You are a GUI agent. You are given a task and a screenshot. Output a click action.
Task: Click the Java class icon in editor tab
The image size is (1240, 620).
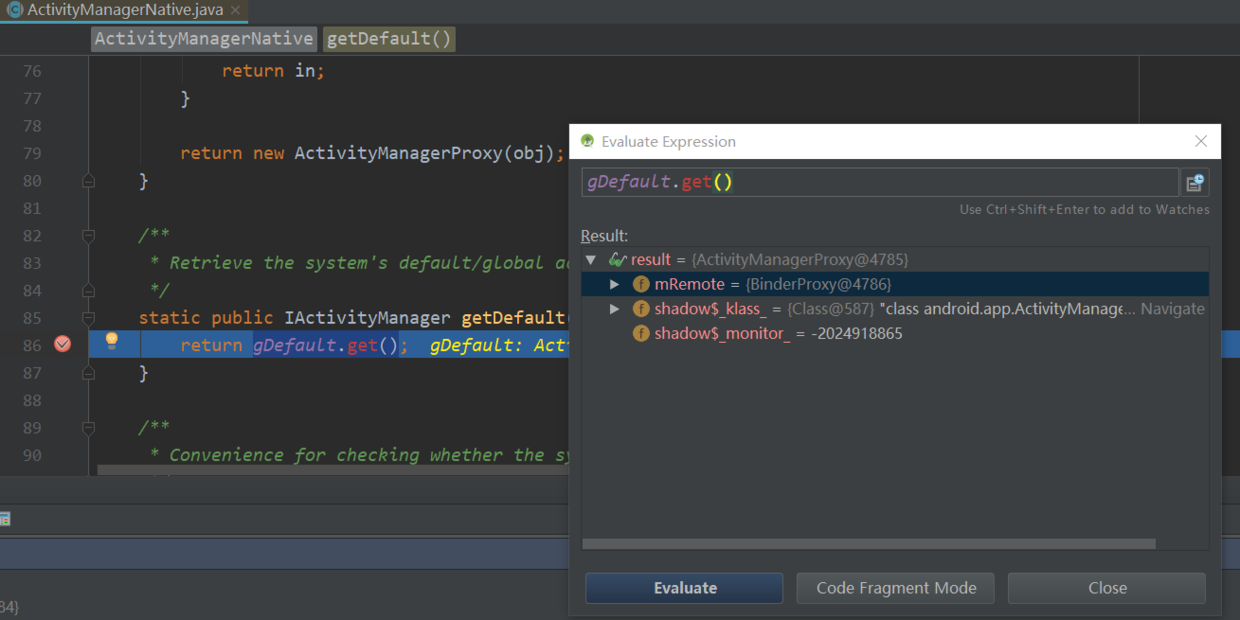(x=14, y=11)
